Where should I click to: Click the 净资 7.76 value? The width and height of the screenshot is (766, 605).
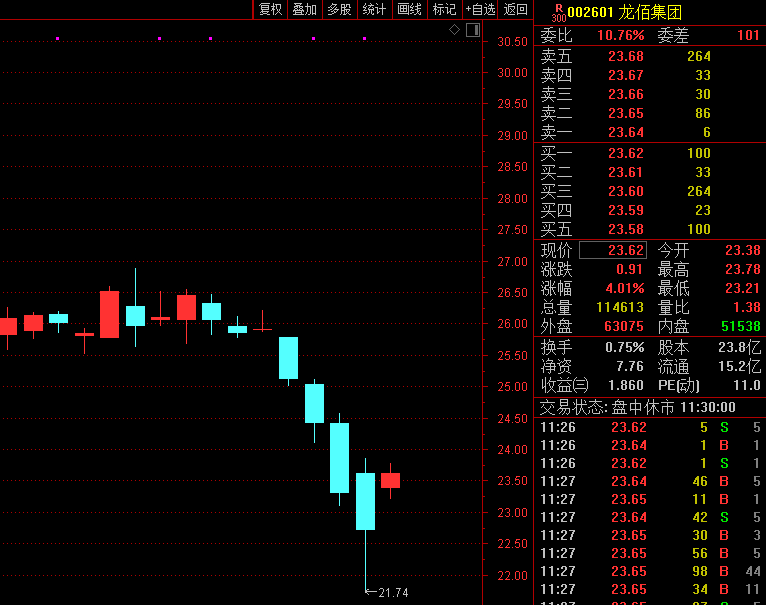[x=630, y=367]
